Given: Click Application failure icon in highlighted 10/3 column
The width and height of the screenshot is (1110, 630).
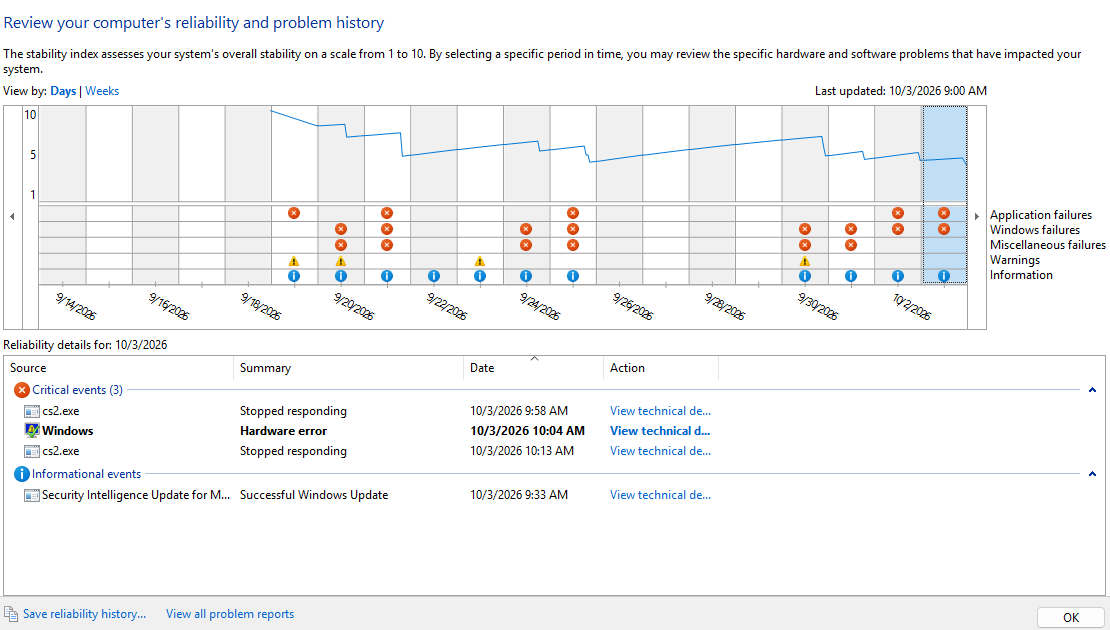Looking at the screenshot, I should (944, 213).
